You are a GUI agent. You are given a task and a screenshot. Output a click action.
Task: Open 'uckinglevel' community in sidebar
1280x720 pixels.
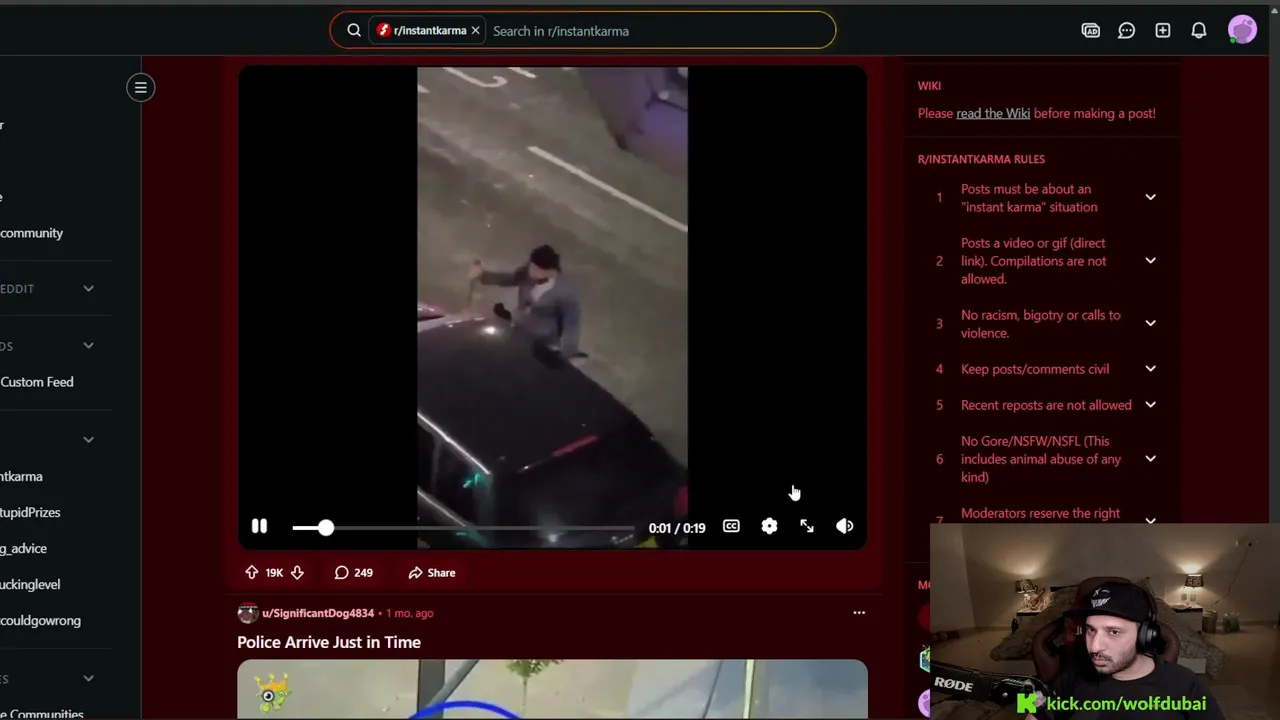point(30,584)
